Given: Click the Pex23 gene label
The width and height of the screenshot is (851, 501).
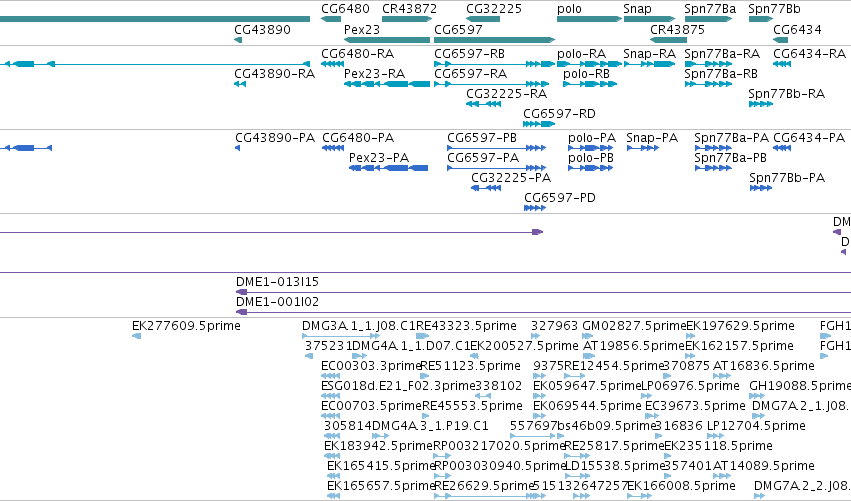Looking at the screenshot, I should tap(362, 29).
